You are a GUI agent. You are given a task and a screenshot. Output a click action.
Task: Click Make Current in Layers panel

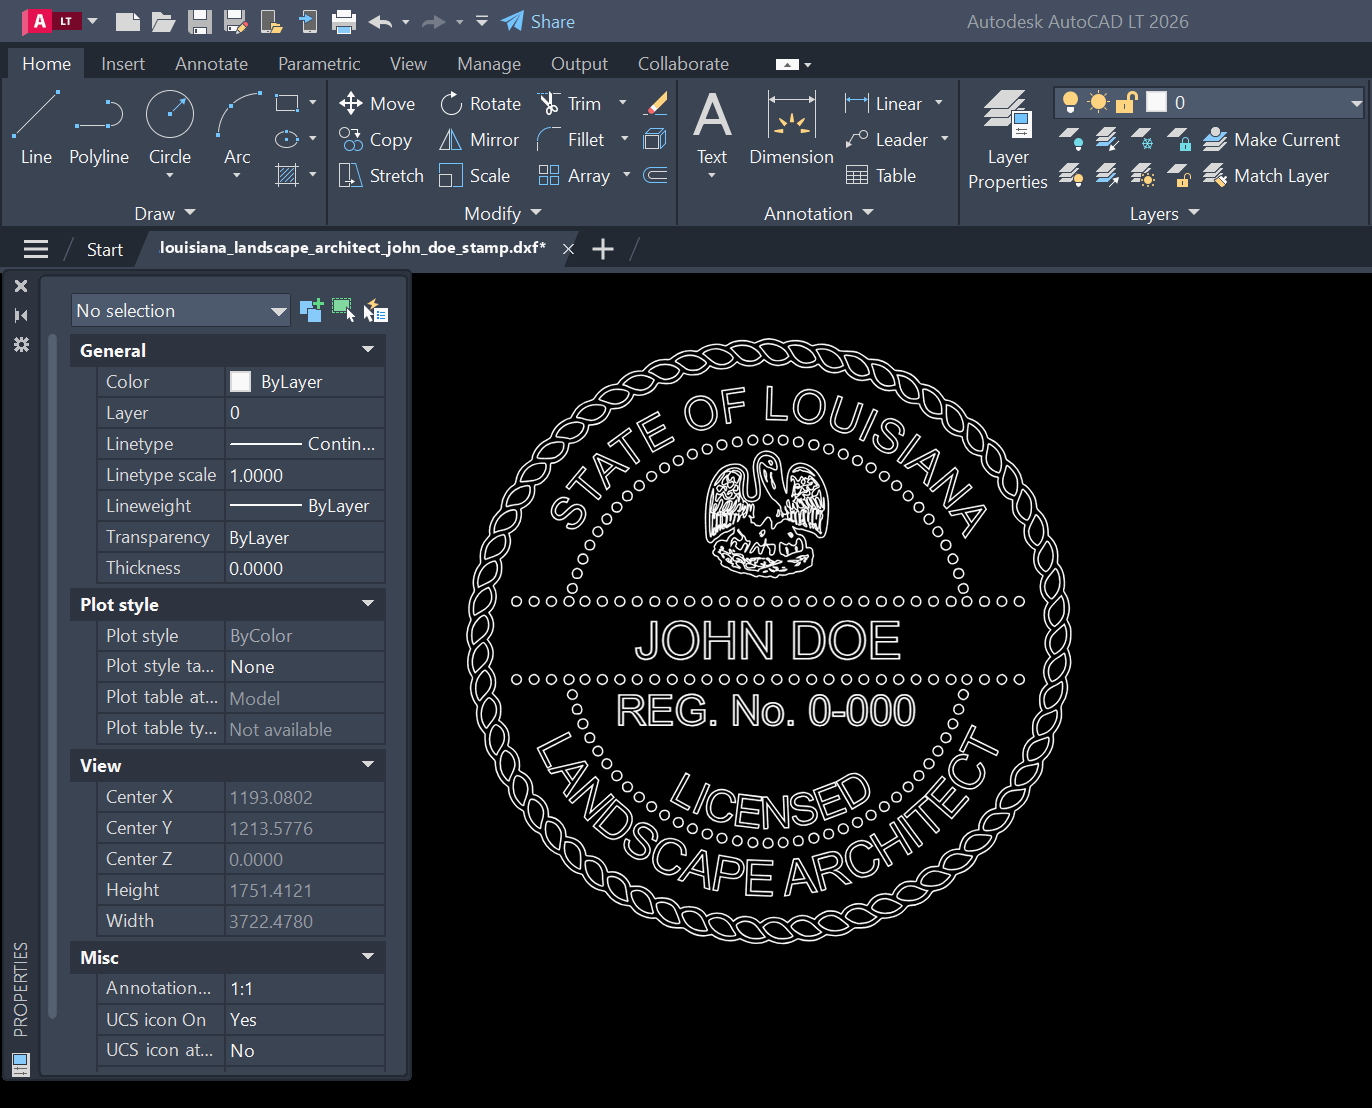click(x=1272, y=139)
